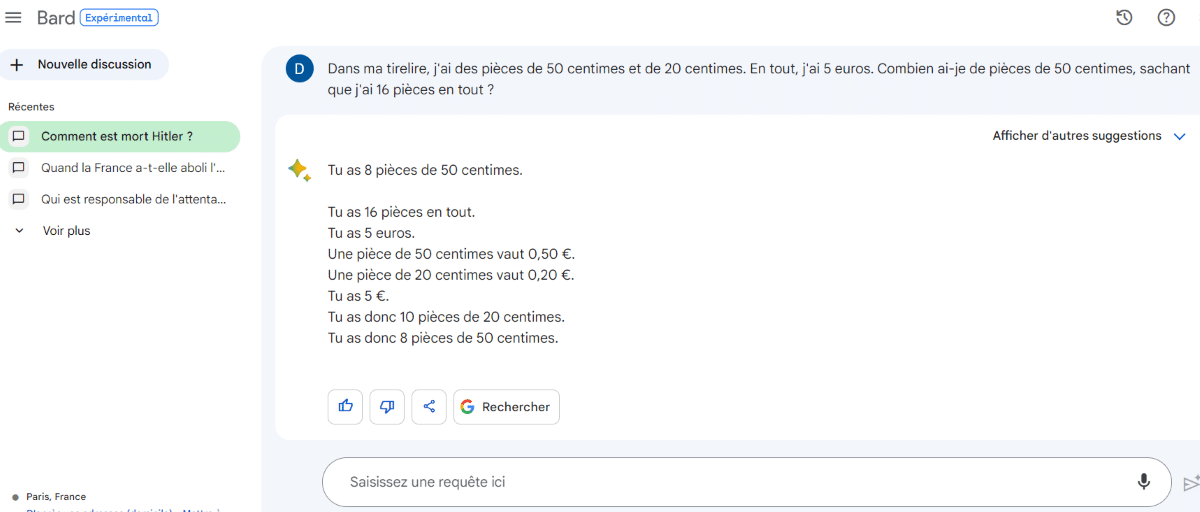
Task: Expand Afficher d'autres suggestions chevron
Action: (x=1179, y=136)
